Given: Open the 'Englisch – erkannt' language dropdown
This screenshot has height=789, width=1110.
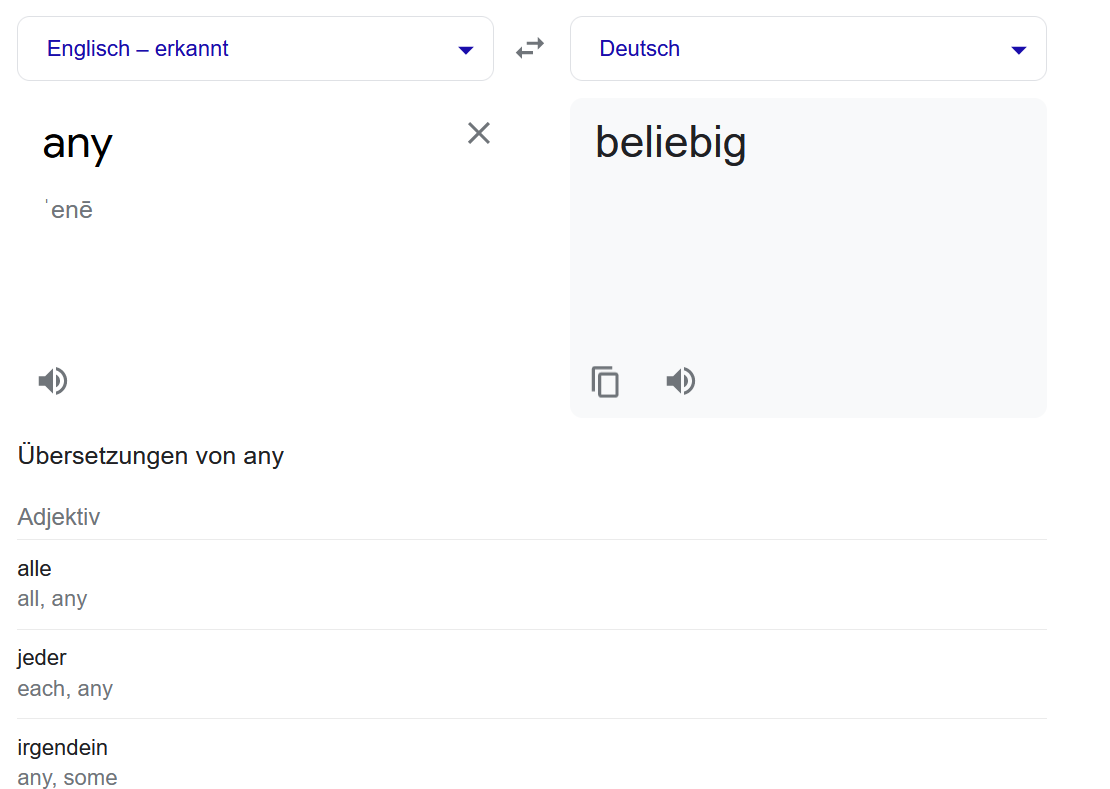Looking at the screenshot, I should pyautogui.click(x=256, y=49).
